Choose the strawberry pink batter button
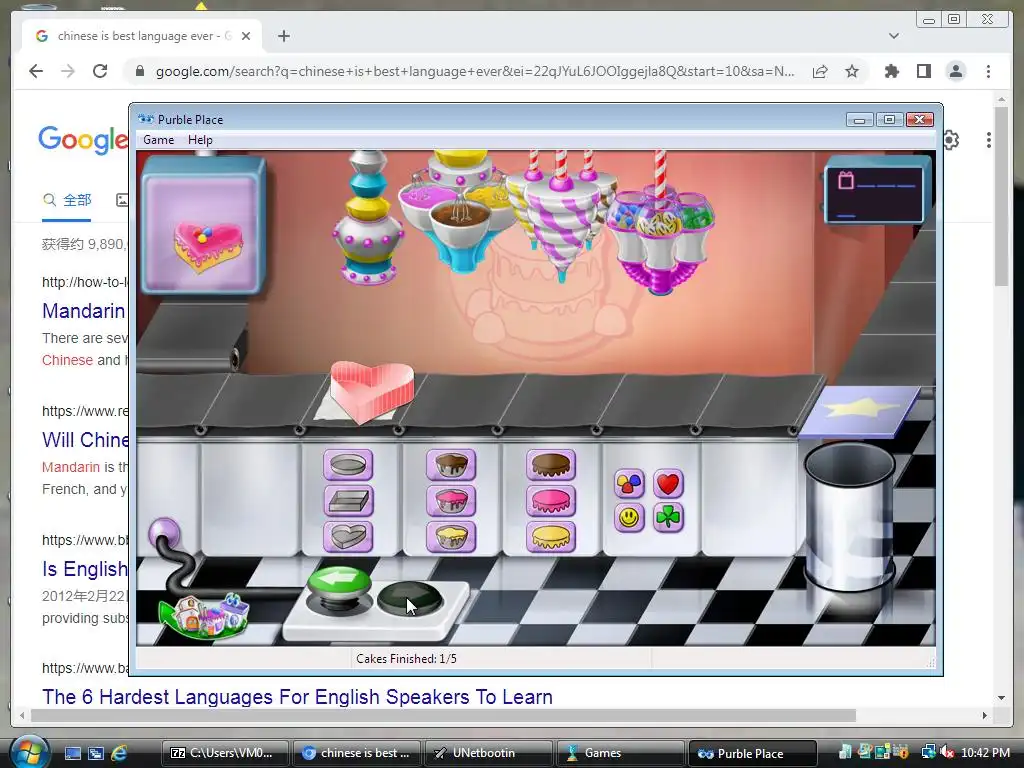The width and height of the screenshot is (1024, 768). point(451,501)
